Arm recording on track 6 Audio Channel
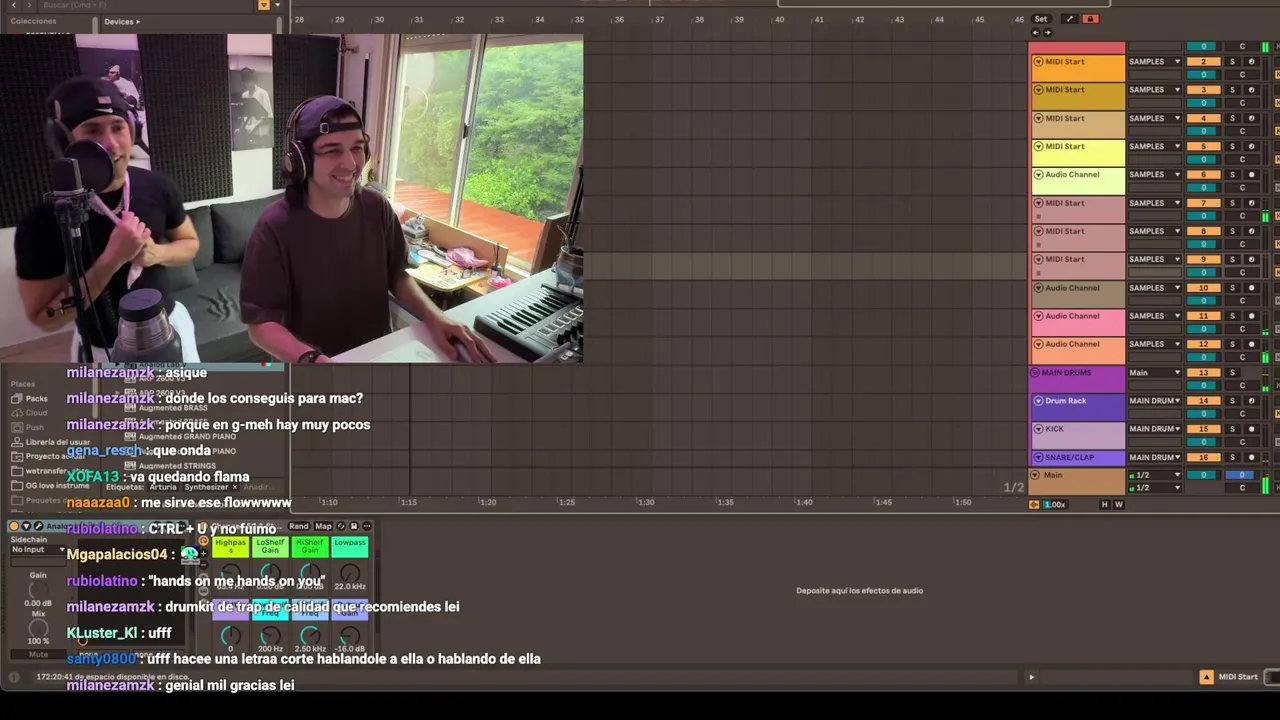1280x720 pixels. pyautogui.click(x=1251, y=175)
